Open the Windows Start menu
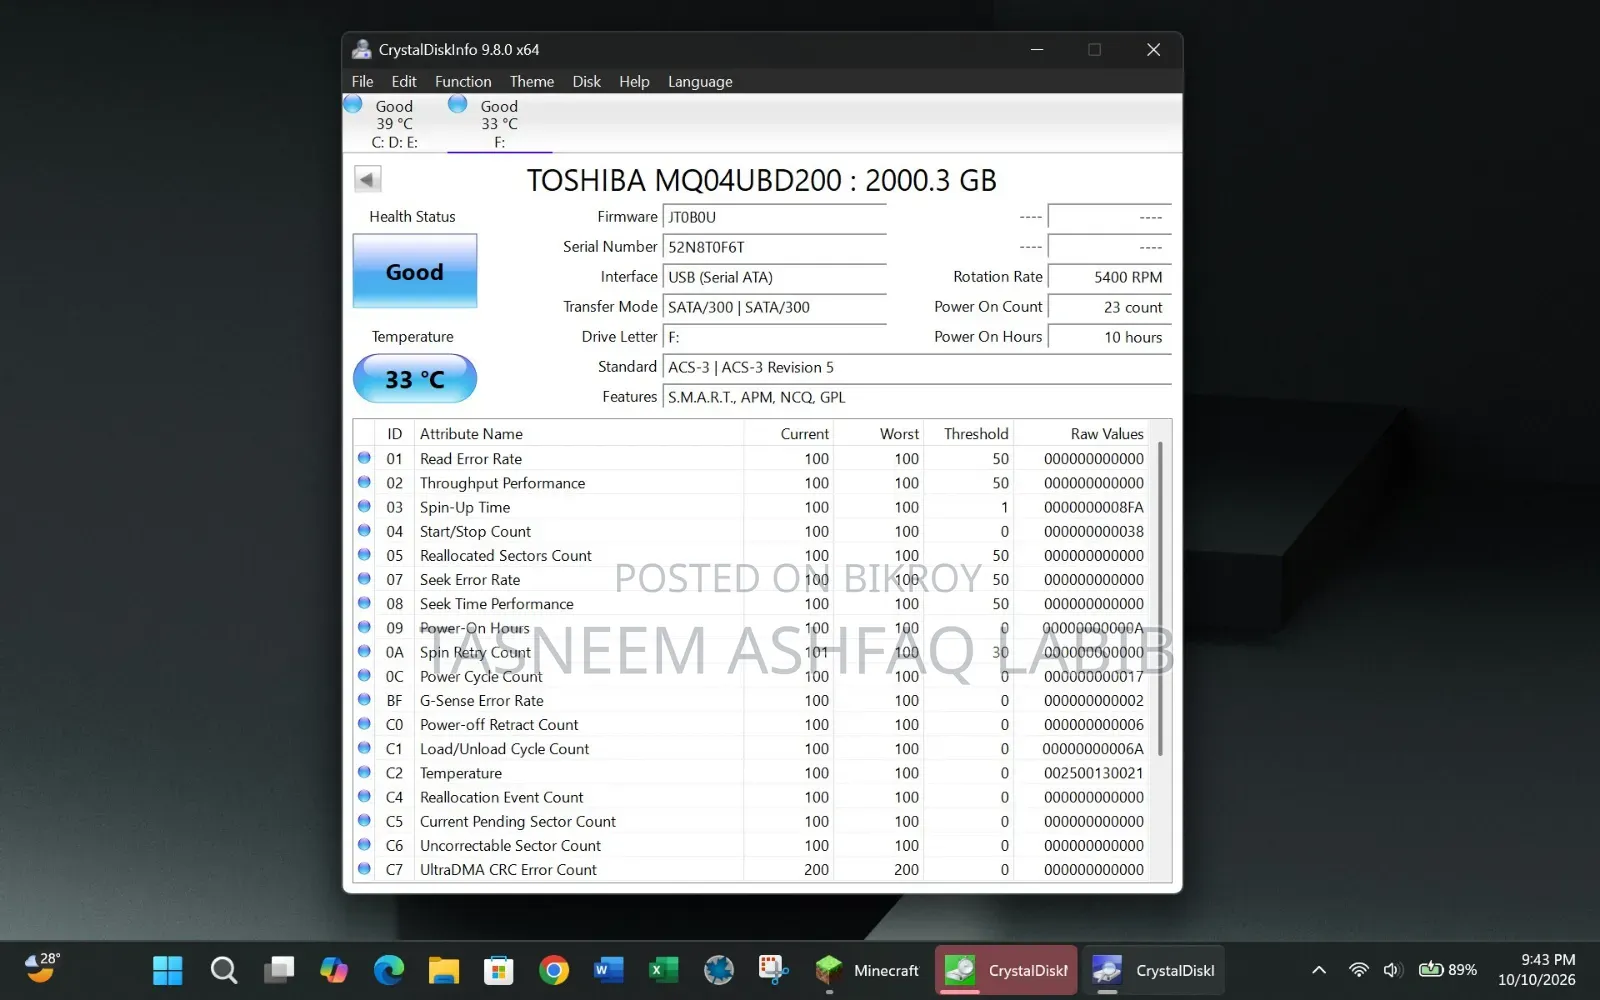This screenshot has height=1000, width=1600. click(168, 970)
